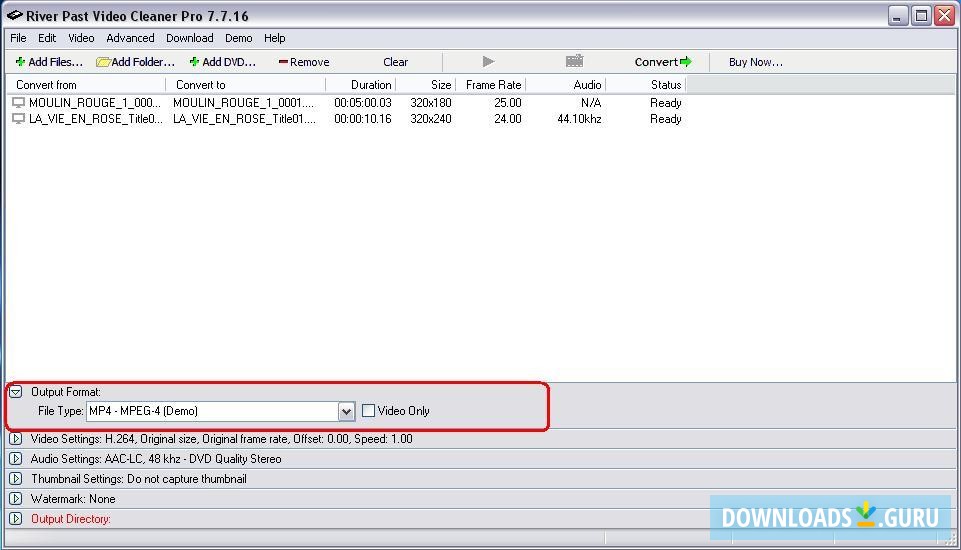The height and width of the screenshot is (550, 961).
Task: Click the N/A audio cell
Action: 591,102
